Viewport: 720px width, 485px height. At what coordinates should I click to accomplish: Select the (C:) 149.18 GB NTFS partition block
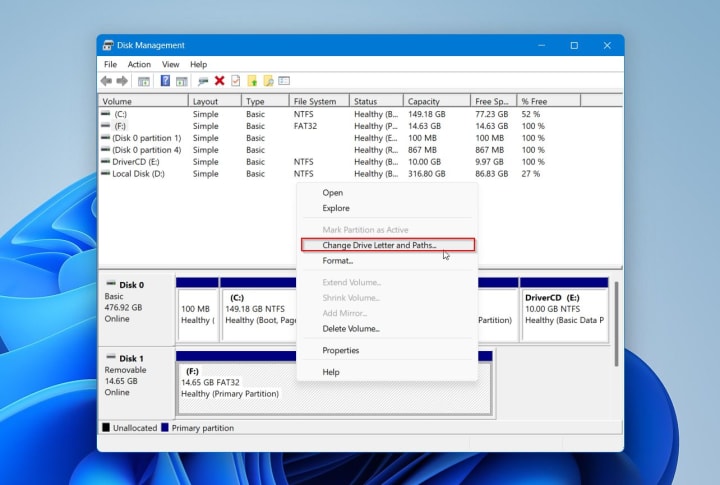coord(259,310)
